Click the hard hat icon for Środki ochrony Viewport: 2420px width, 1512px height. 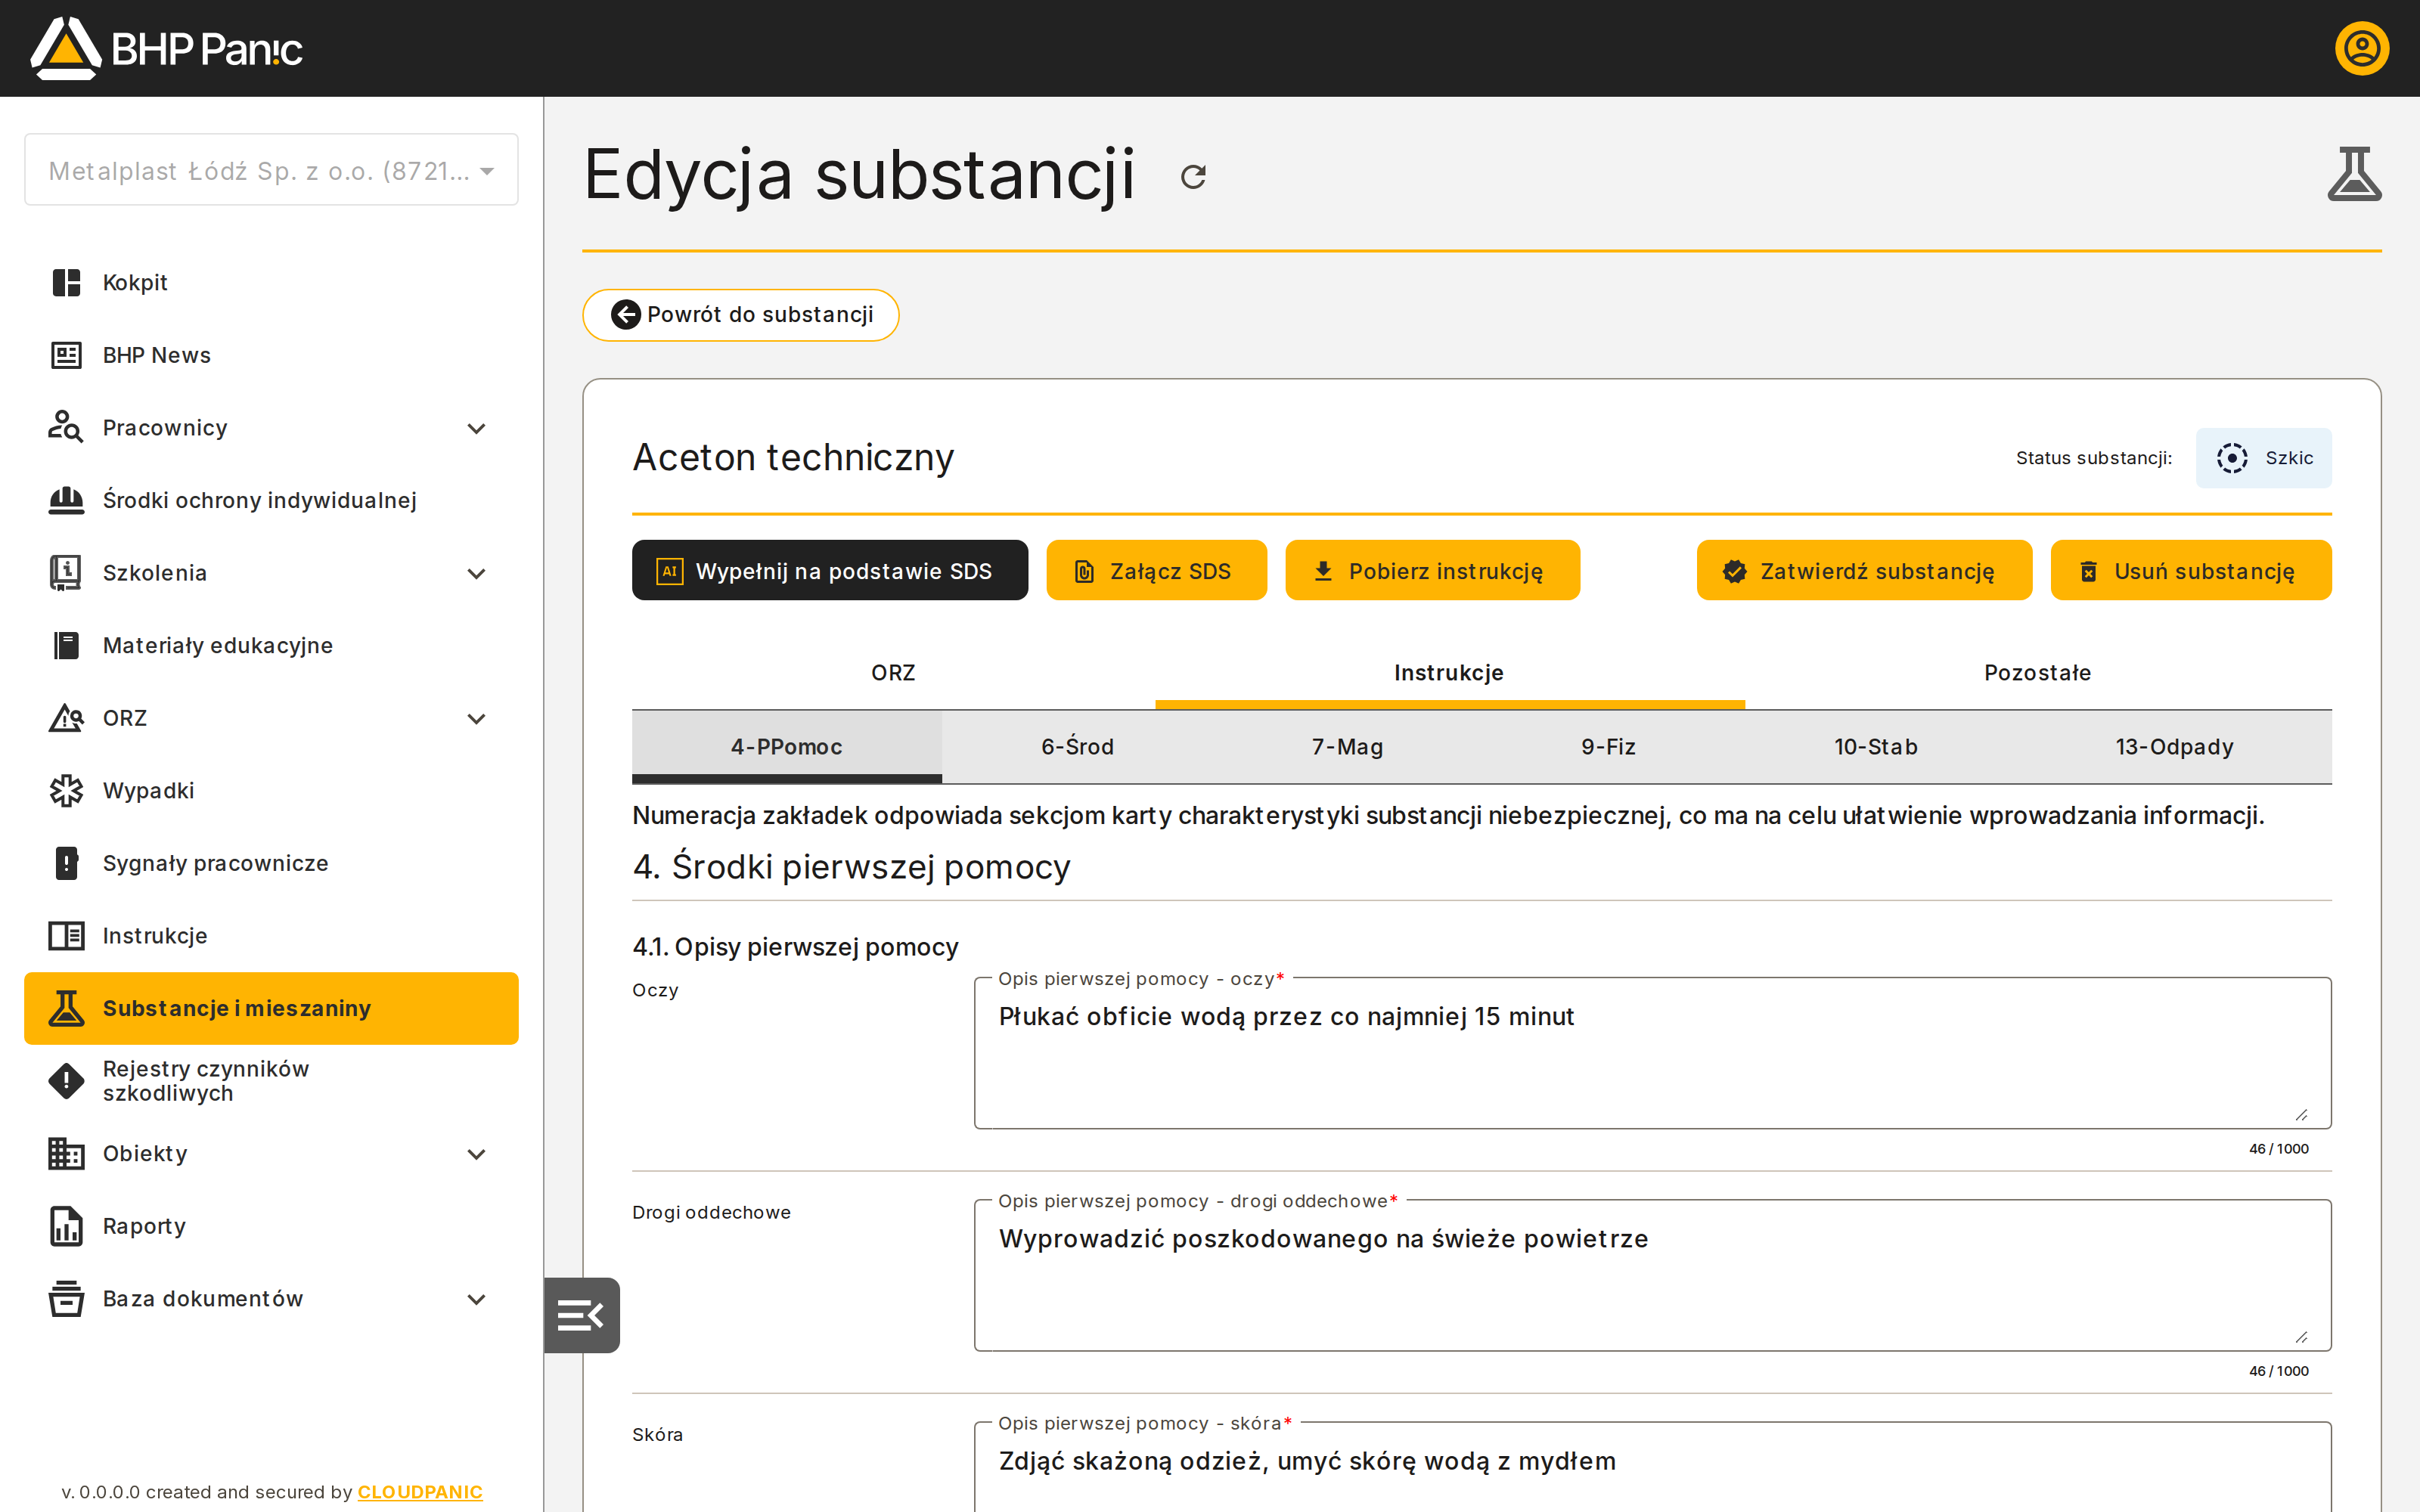tap(66, 500)
